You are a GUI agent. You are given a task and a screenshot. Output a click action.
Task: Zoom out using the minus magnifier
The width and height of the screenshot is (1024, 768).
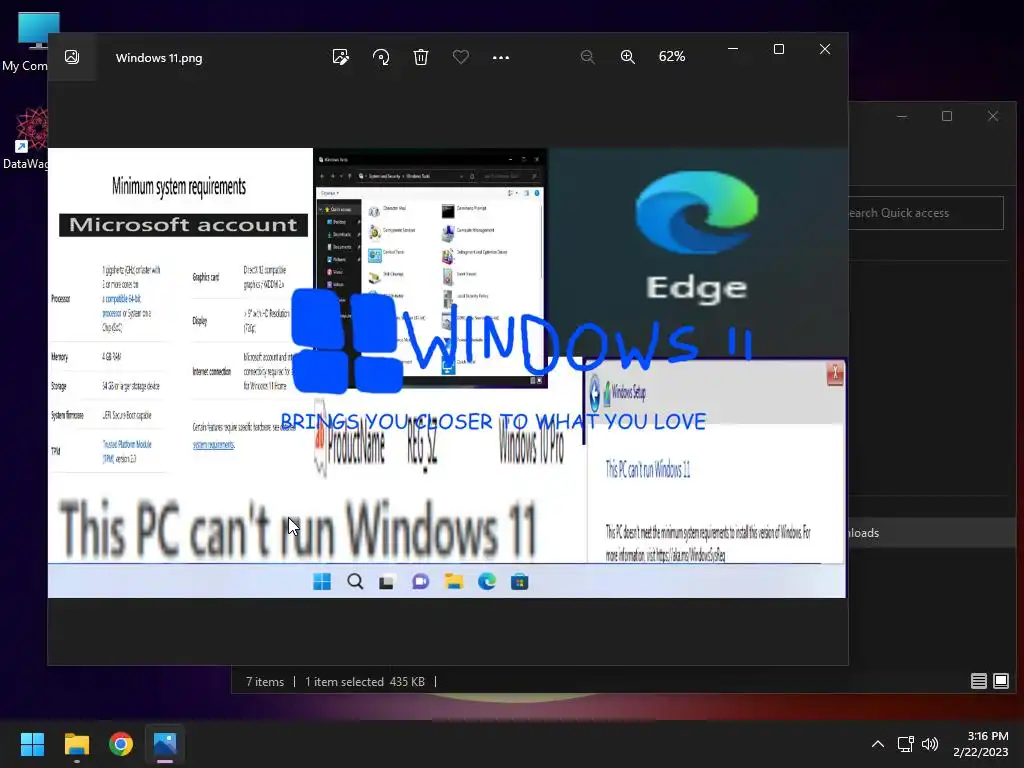coord(587,57)
